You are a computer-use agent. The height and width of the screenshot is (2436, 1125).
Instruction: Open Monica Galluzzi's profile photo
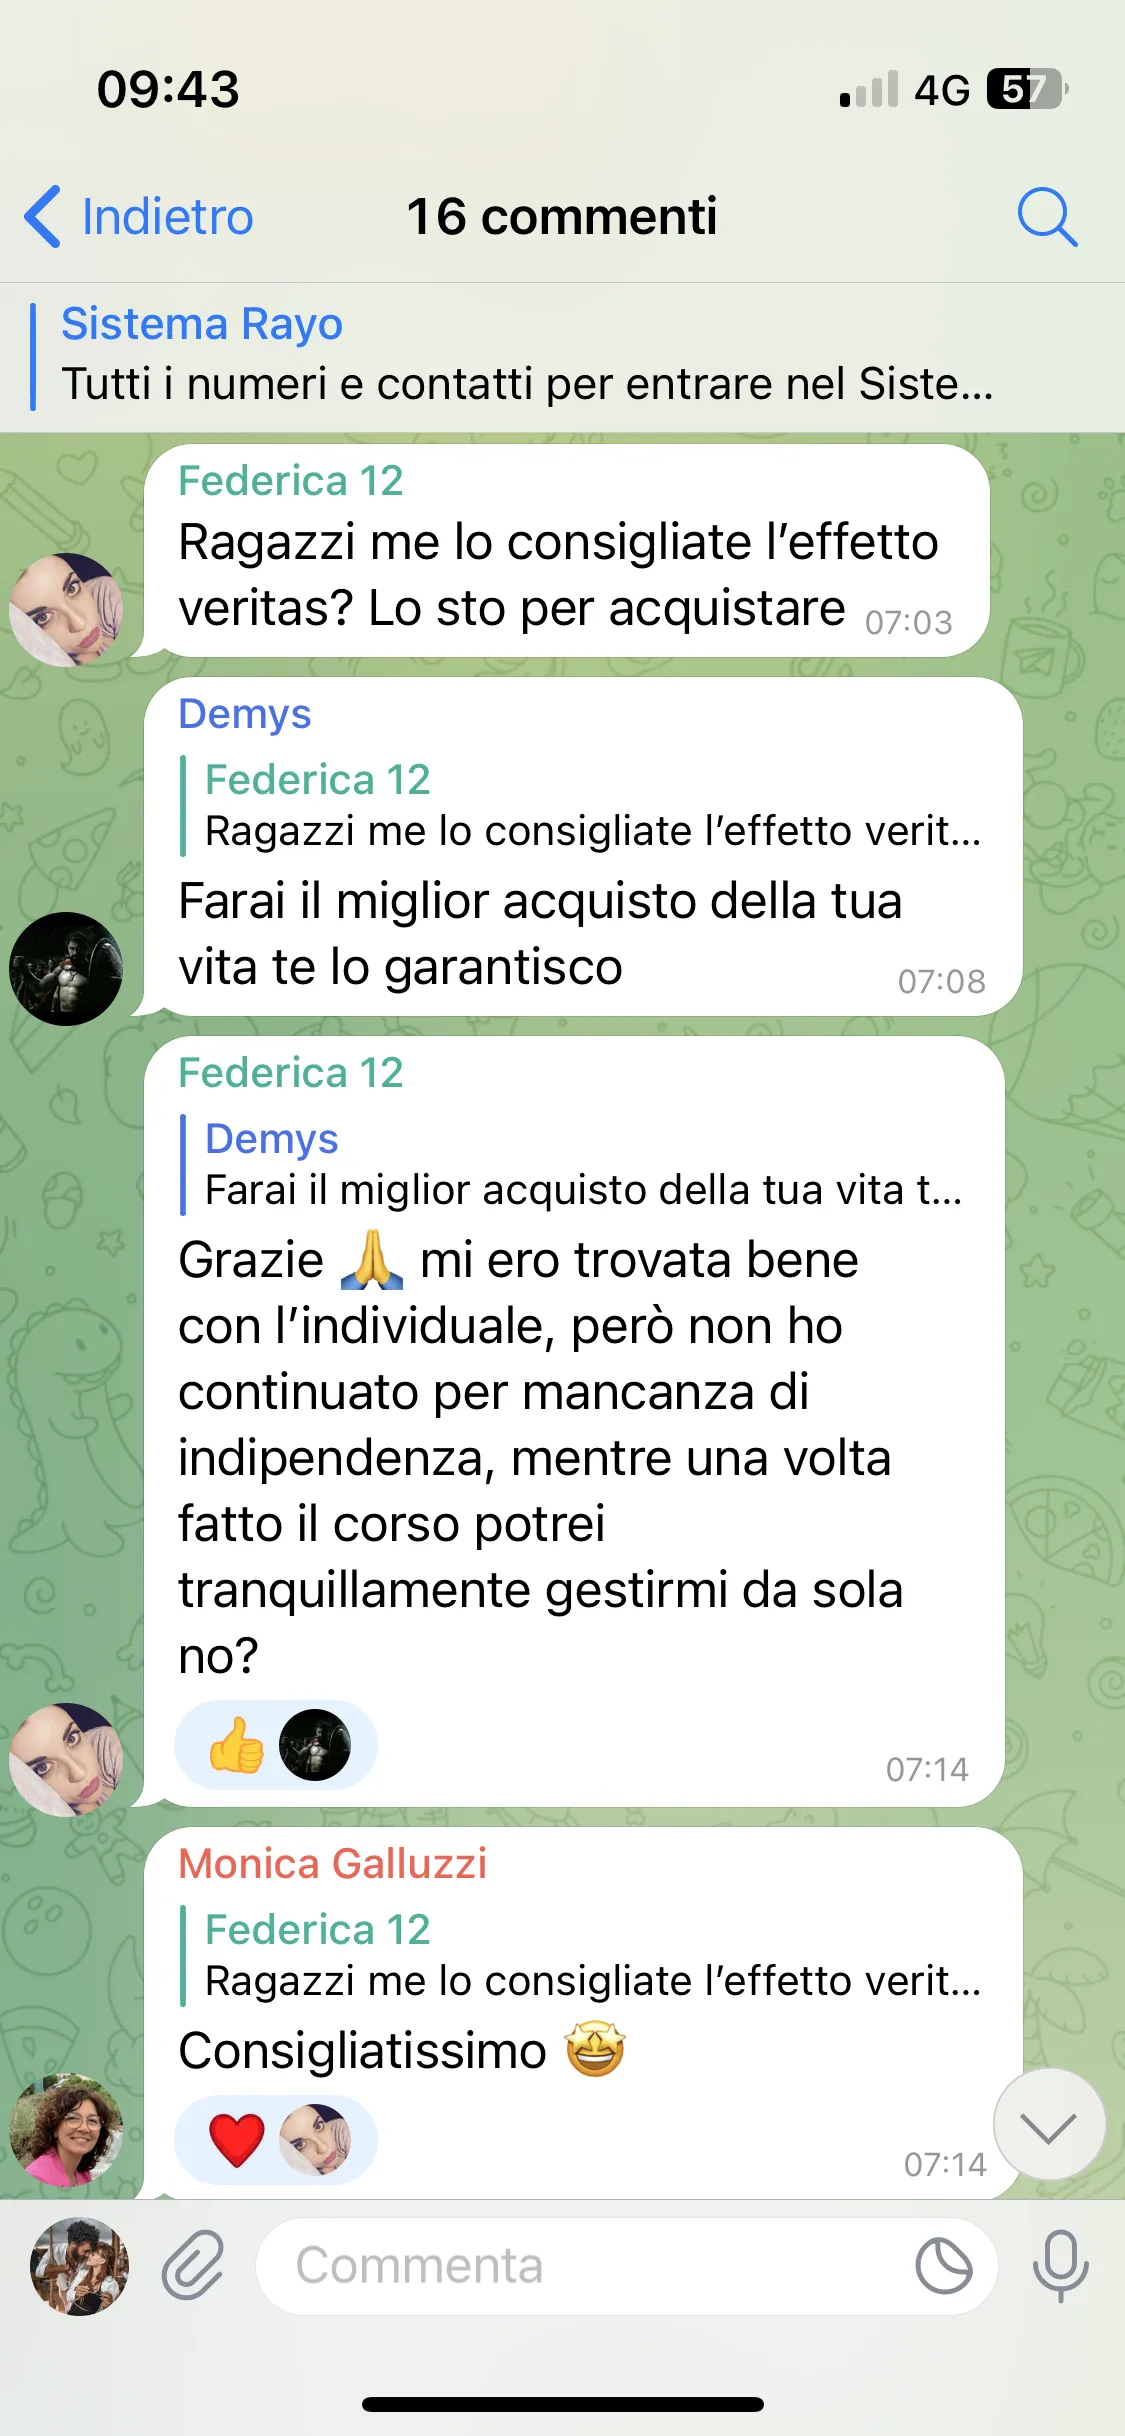[x=66, y=2130]
